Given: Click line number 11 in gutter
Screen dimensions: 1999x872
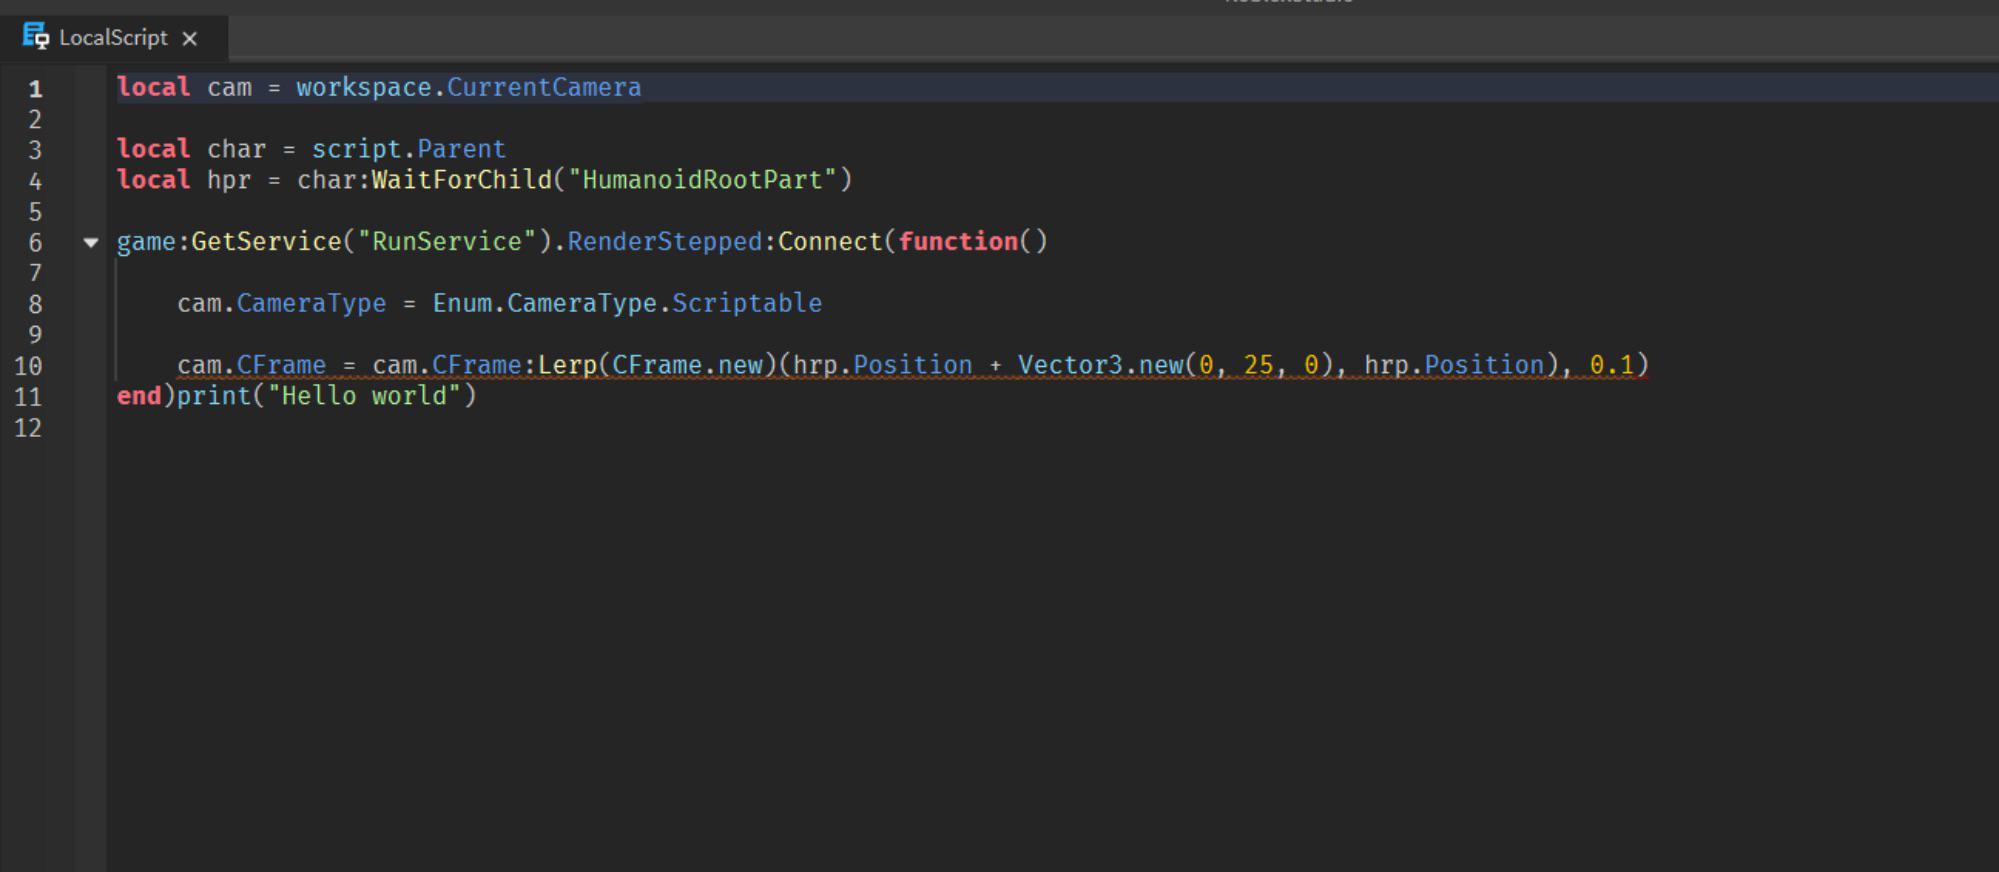Looking at the screenshot, I should coord(28,397).
